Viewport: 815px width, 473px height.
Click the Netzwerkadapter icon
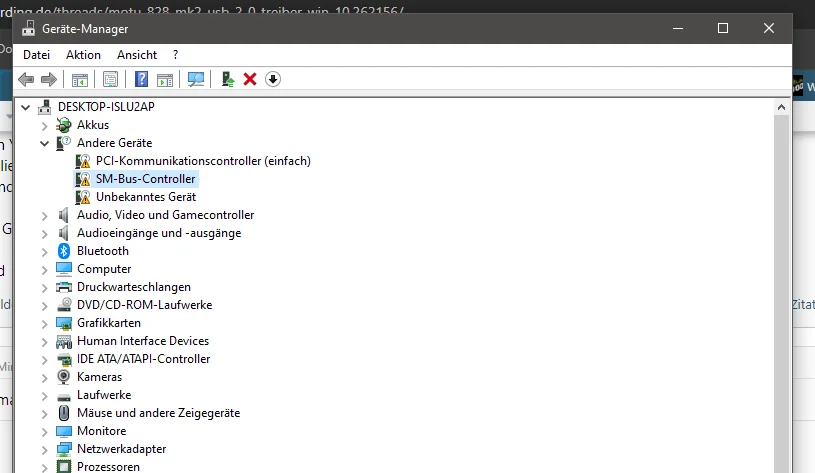click(x=64, y=449)
